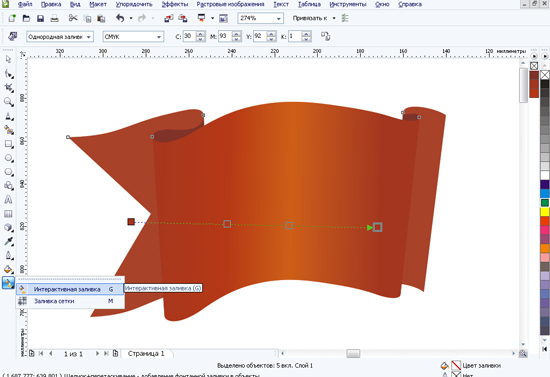Click the Undo arrow icon

(x=120, y=18)
